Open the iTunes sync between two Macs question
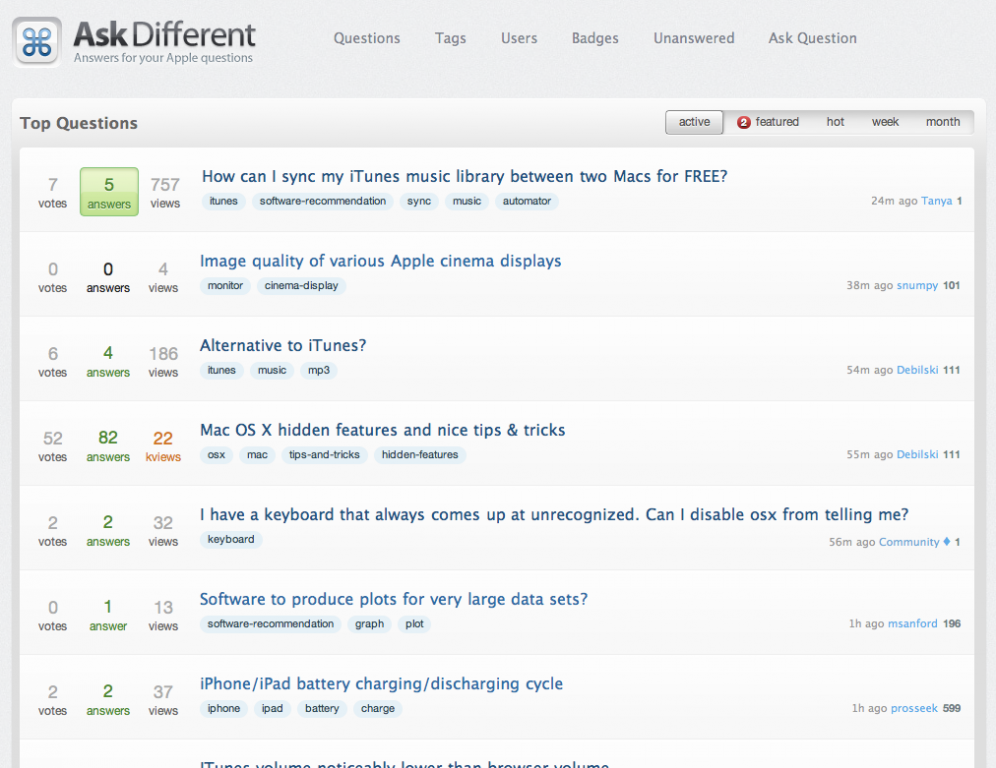The width and height of the screenshot is (996, 768). pyautogui.click(x=464, y=176)
